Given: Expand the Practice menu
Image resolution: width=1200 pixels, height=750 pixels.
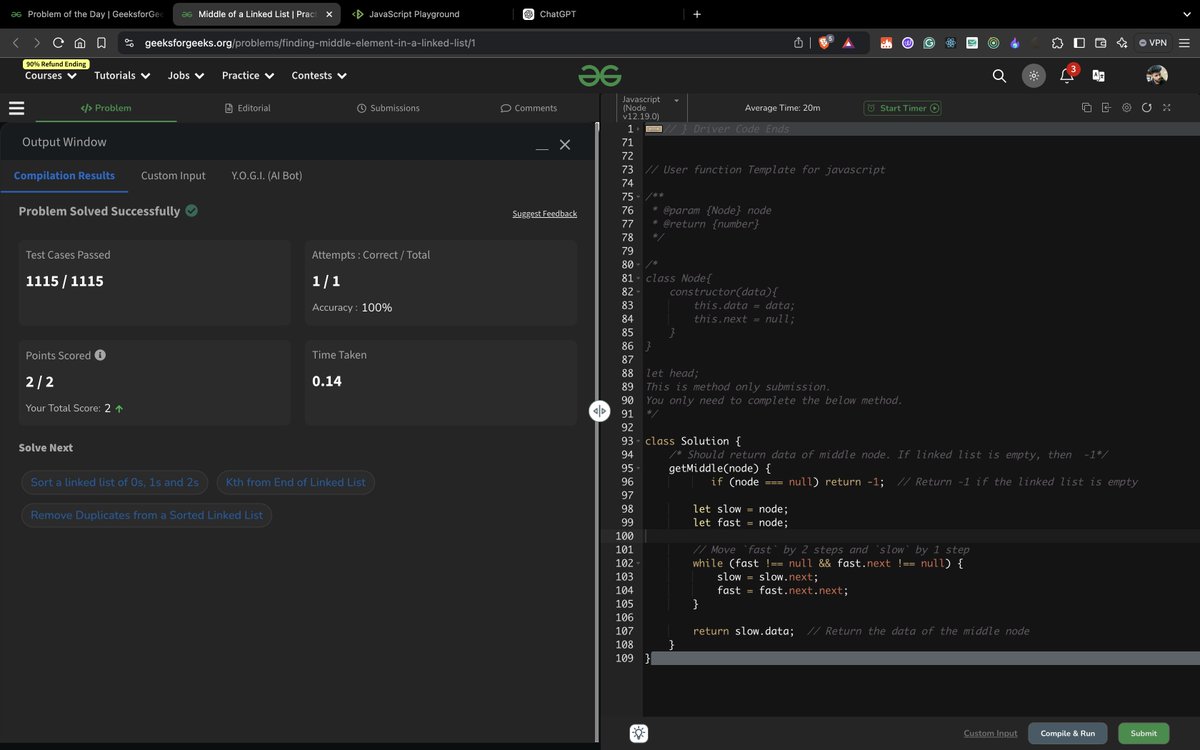Looking at the screenshot, I should pyautogui.click(x=247, y=75).
